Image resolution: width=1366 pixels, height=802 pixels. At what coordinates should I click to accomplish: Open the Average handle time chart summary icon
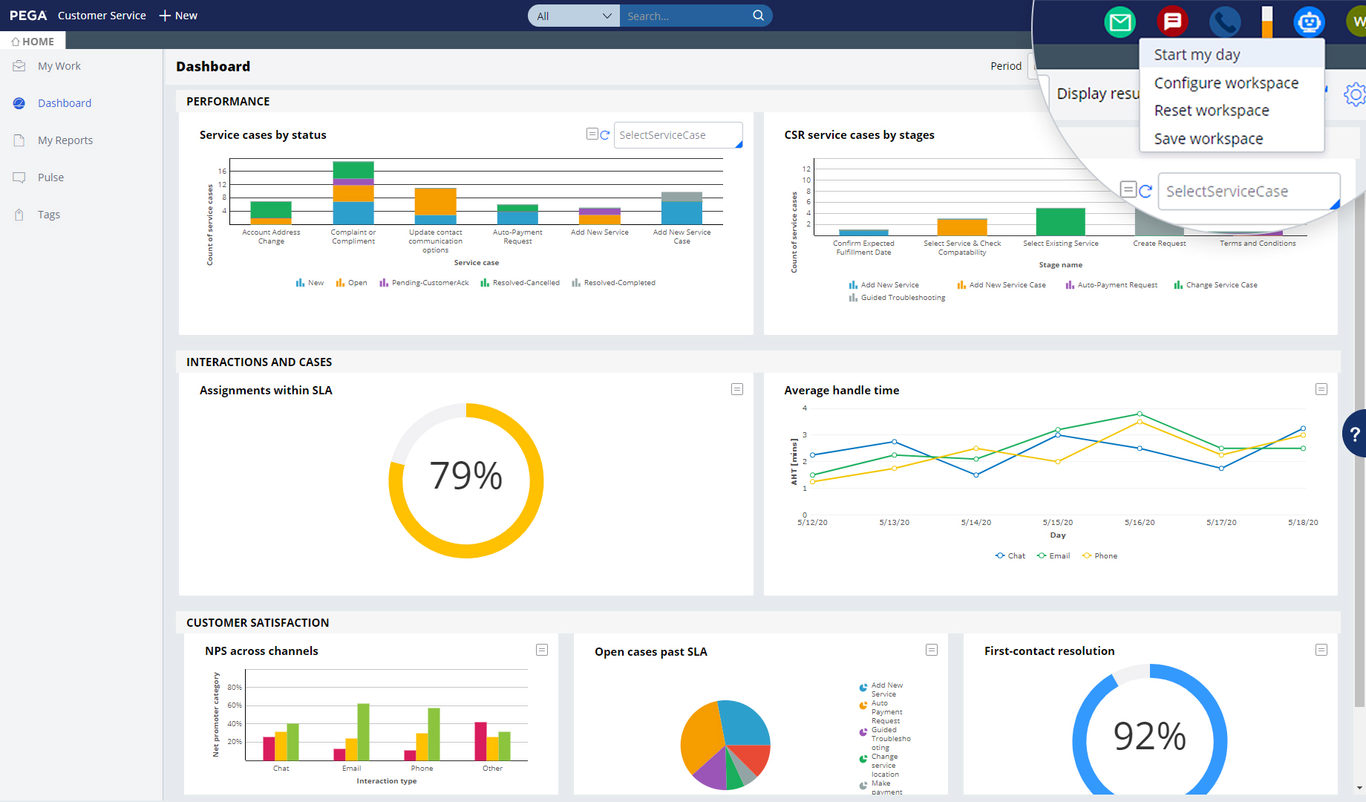coord(1321,389)
